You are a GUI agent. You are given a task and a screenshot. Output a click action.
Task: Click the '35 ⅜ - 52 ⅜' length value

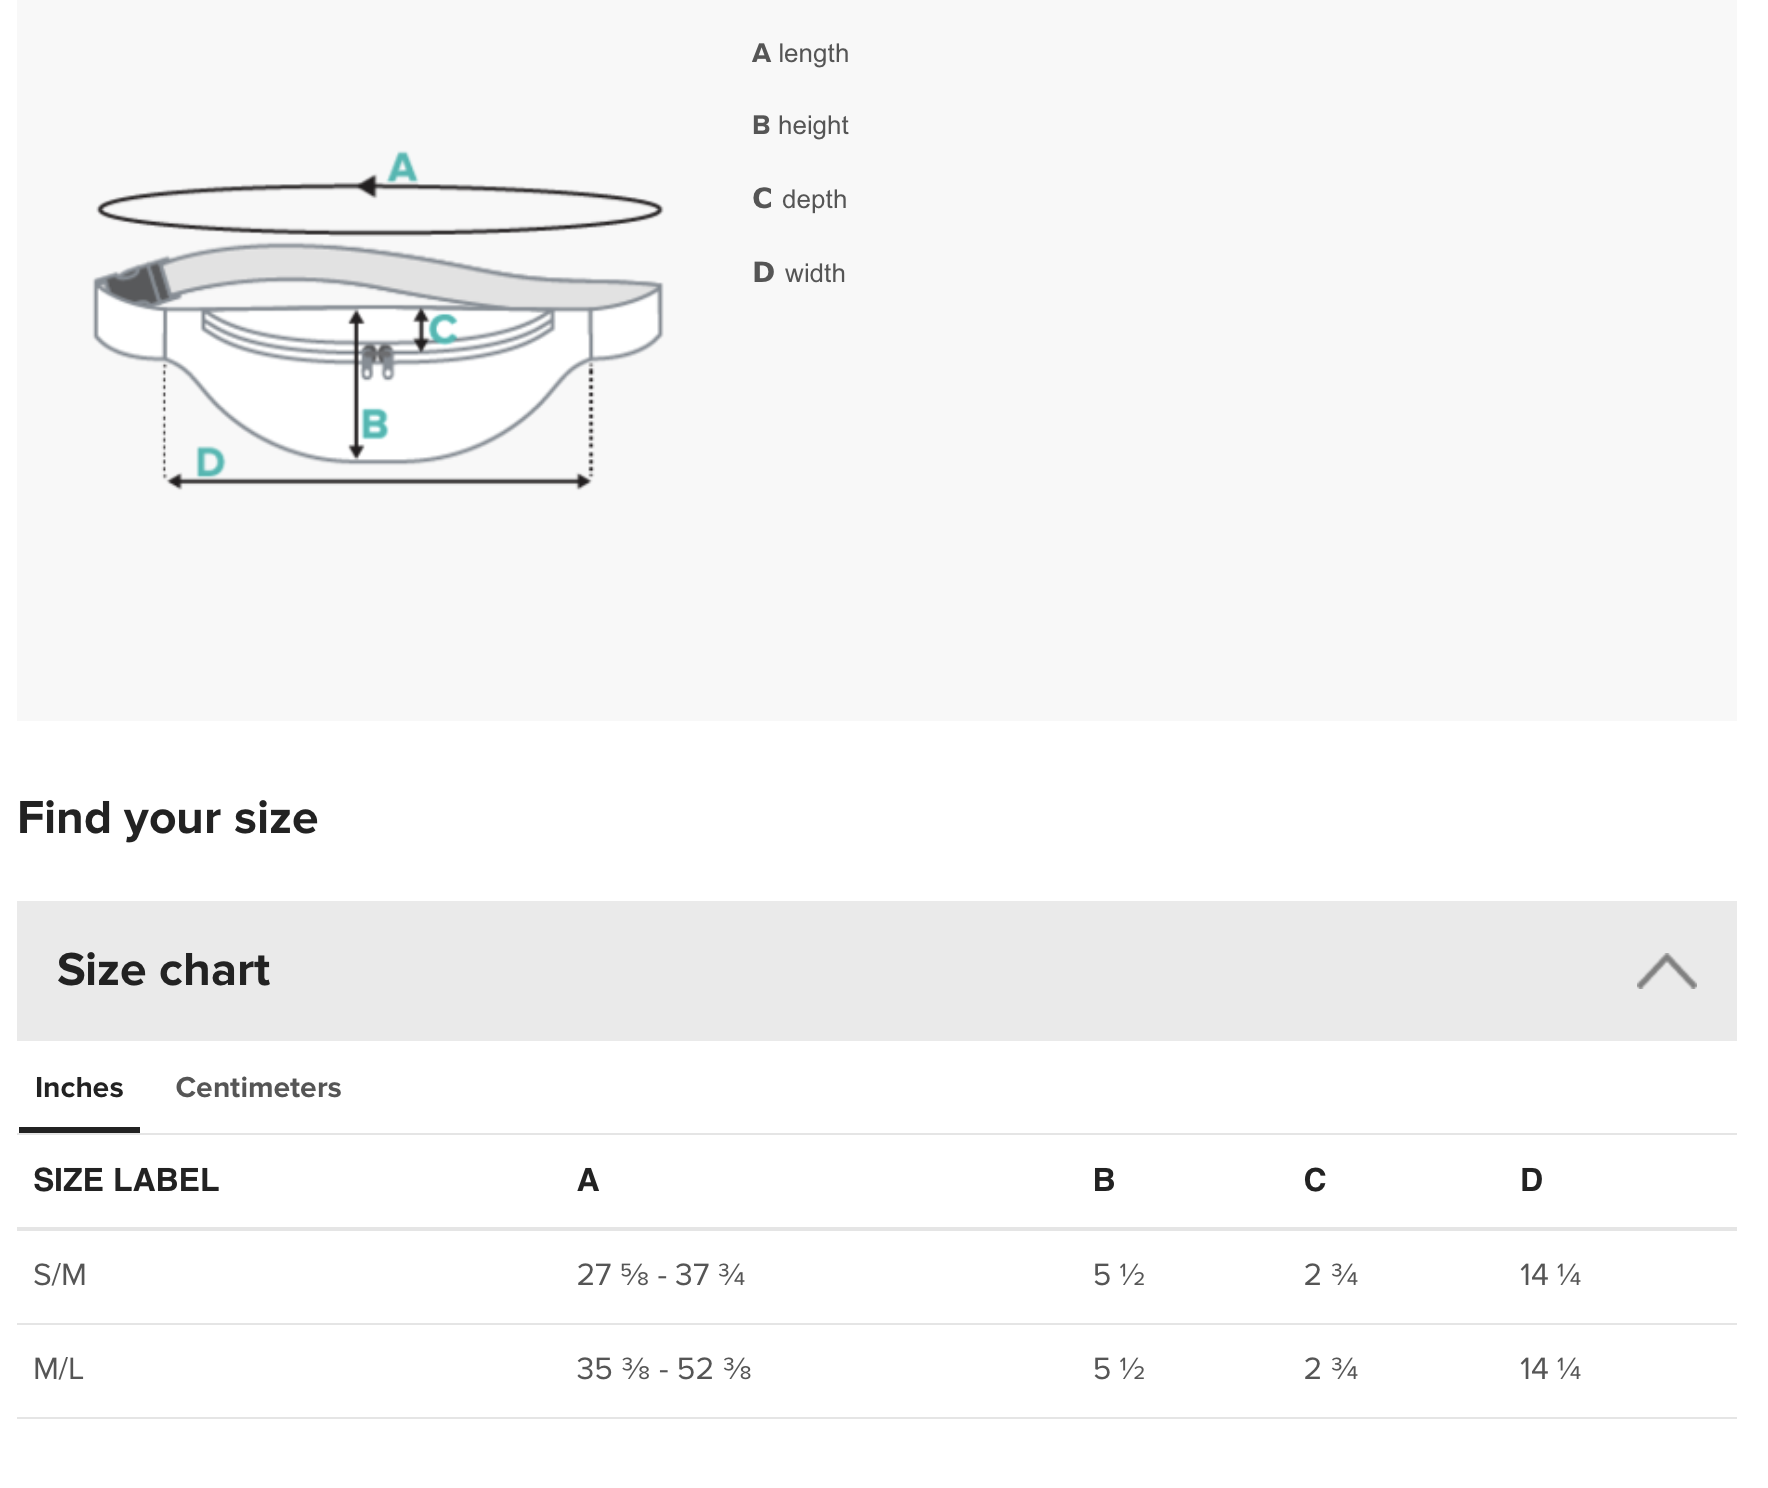(x=664, y=1368)
